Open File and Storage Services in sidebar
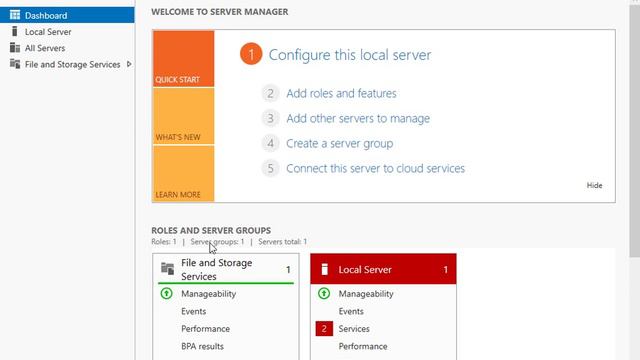Viewport: 640px width, 360px height. pyautogui.click(x=67, y=64)
